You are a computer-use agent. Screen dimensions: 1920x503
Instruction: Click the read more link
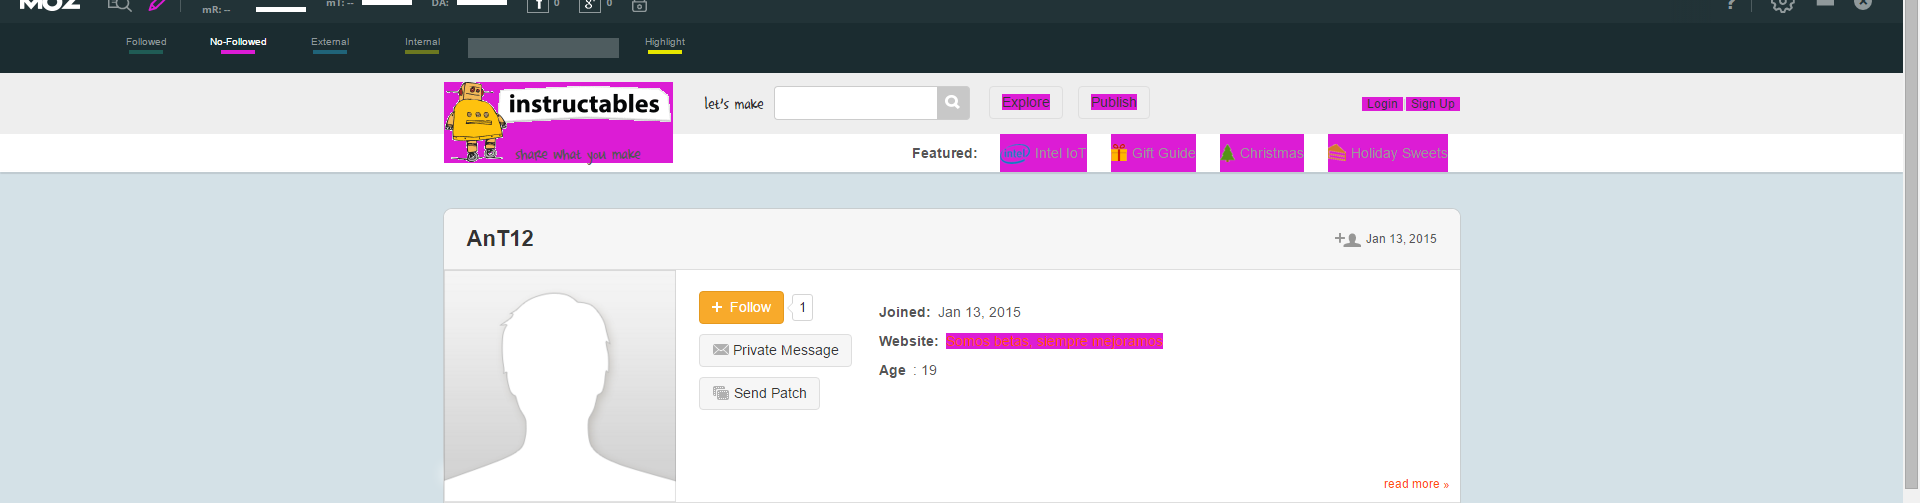click(x=1415, y=484)
